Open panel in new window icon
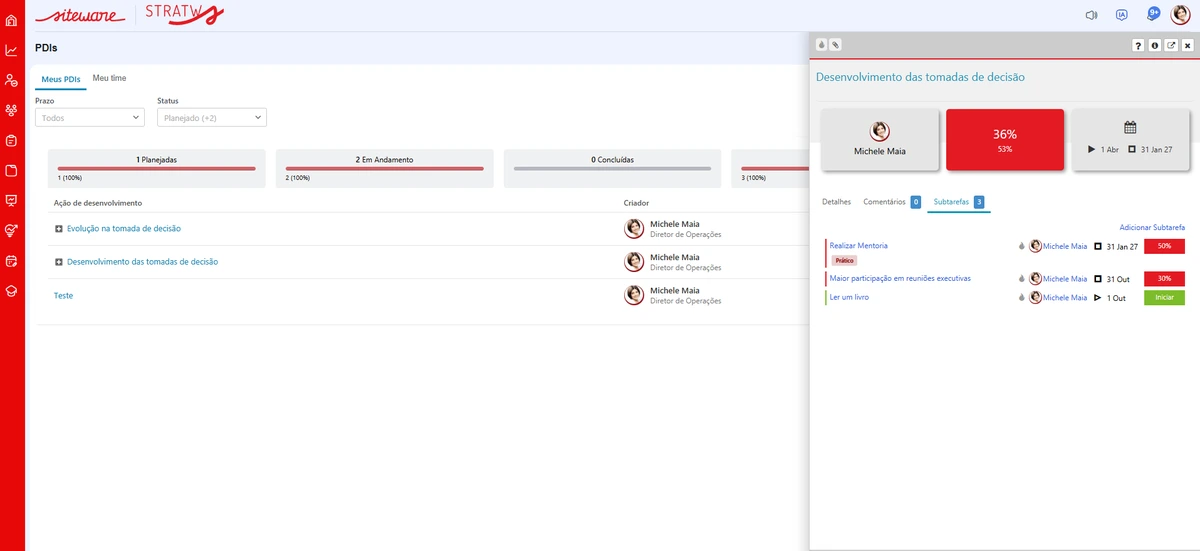The height and width of the screenshot is (551, 1200). point(1171,45)
